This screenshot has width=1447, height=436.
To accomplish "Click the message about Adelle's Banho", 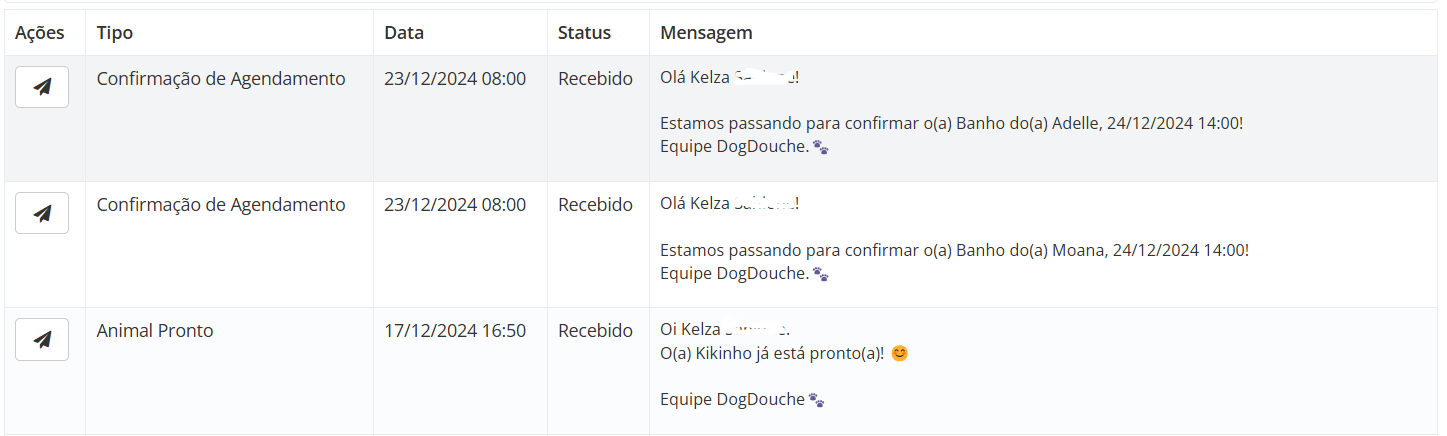I will (x=951, y=124).
